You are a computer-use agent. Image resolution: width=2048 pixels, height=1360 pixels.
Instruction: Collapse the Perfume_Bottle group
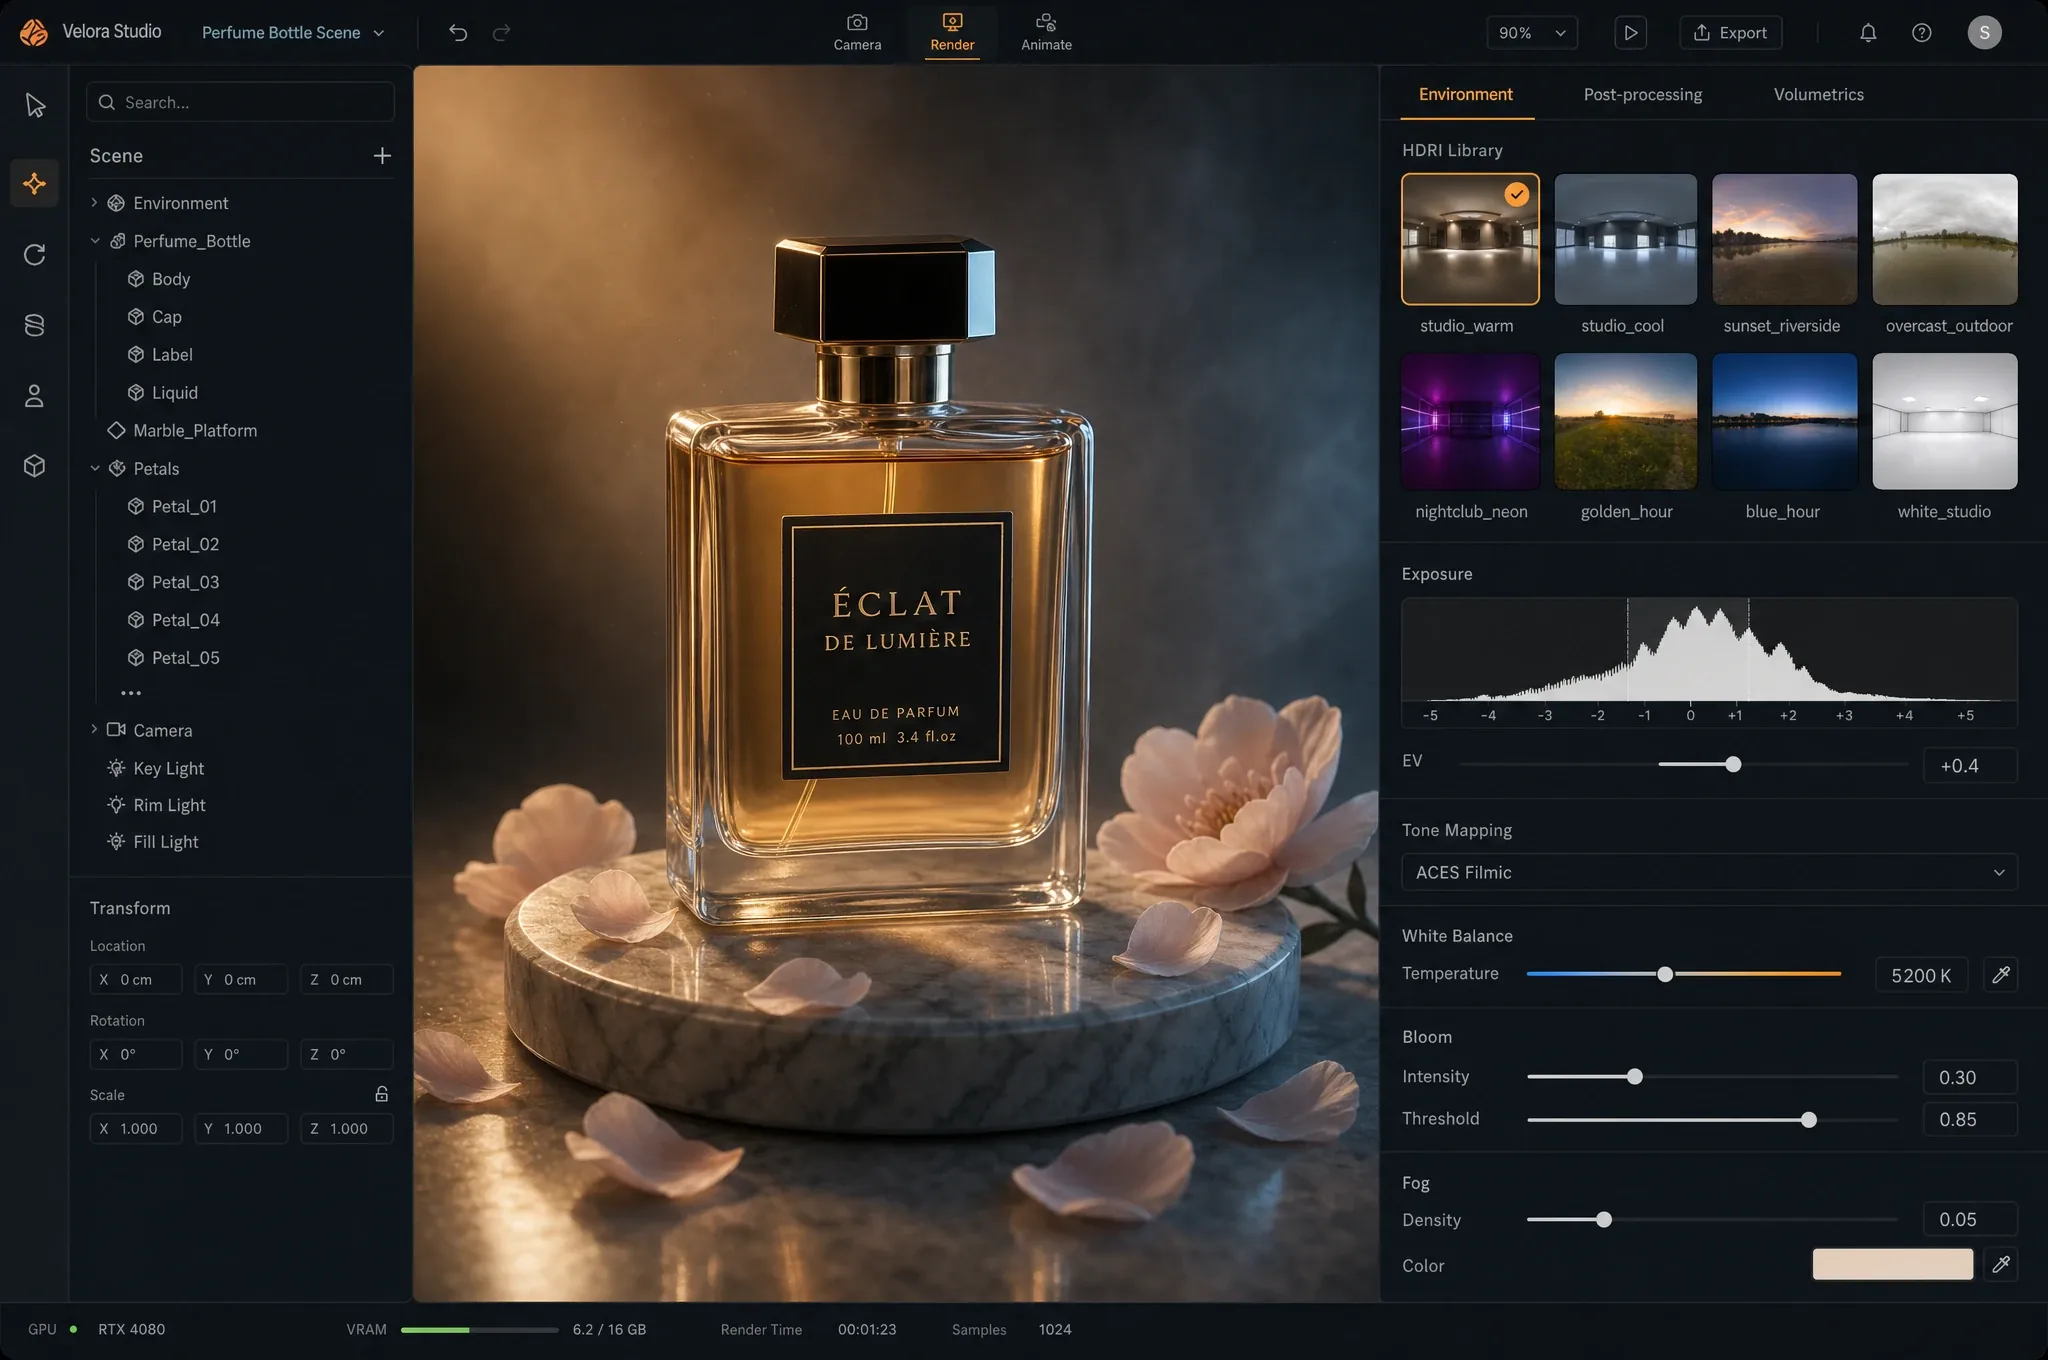[x=95, y=241]
